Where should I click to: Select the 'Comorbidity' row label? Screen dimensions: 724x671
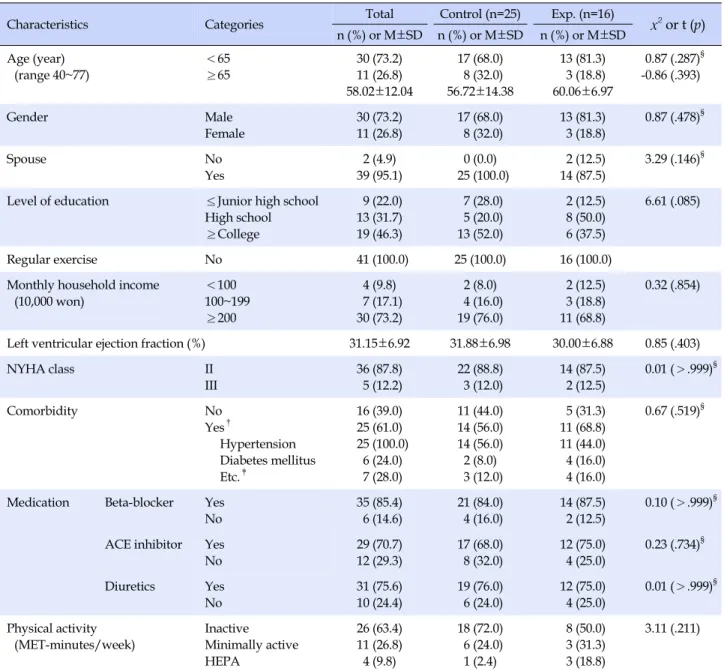(x=42, y=411)
